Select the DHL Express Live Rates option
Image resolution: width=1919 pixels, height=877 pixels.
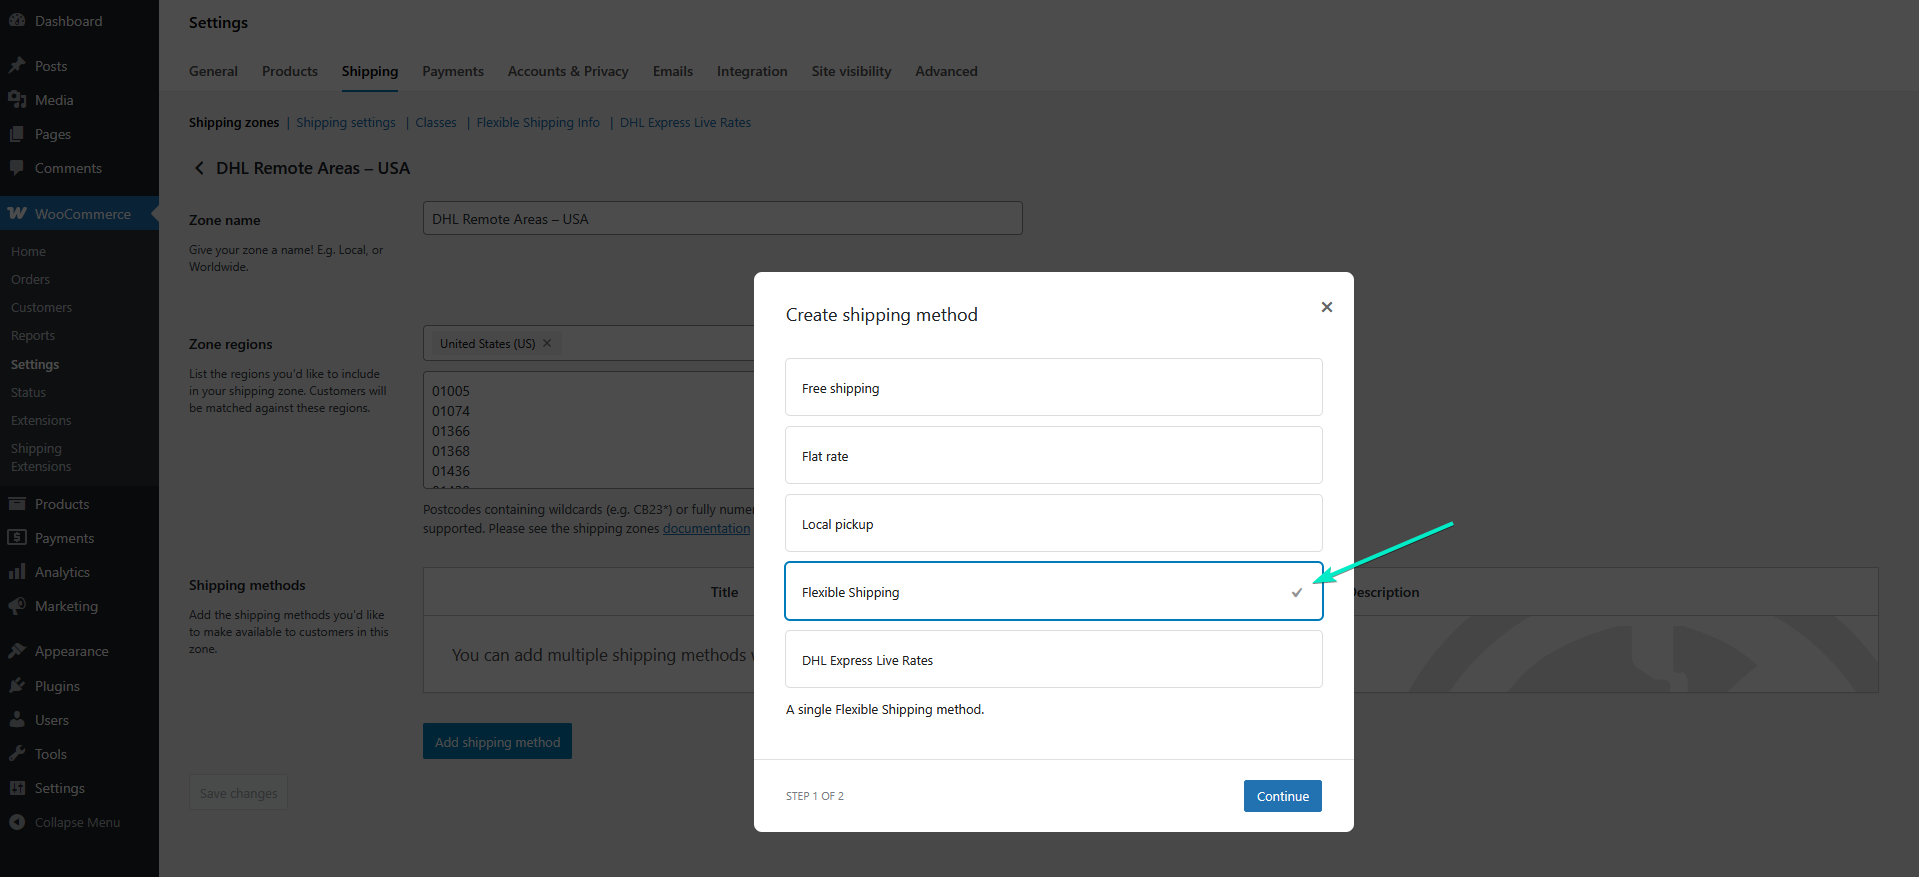coord(1054,659)
